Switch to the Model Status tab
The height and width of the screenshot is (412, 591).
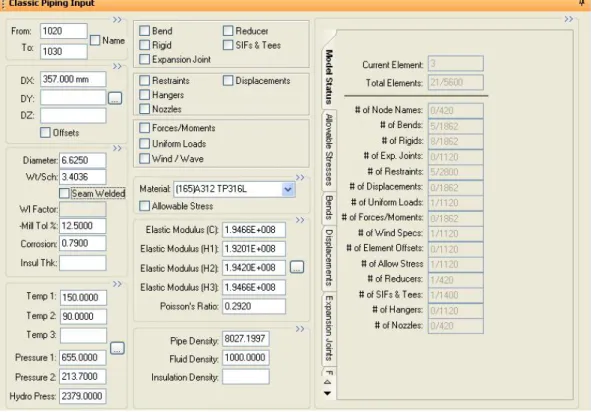[x=329, y=77]
